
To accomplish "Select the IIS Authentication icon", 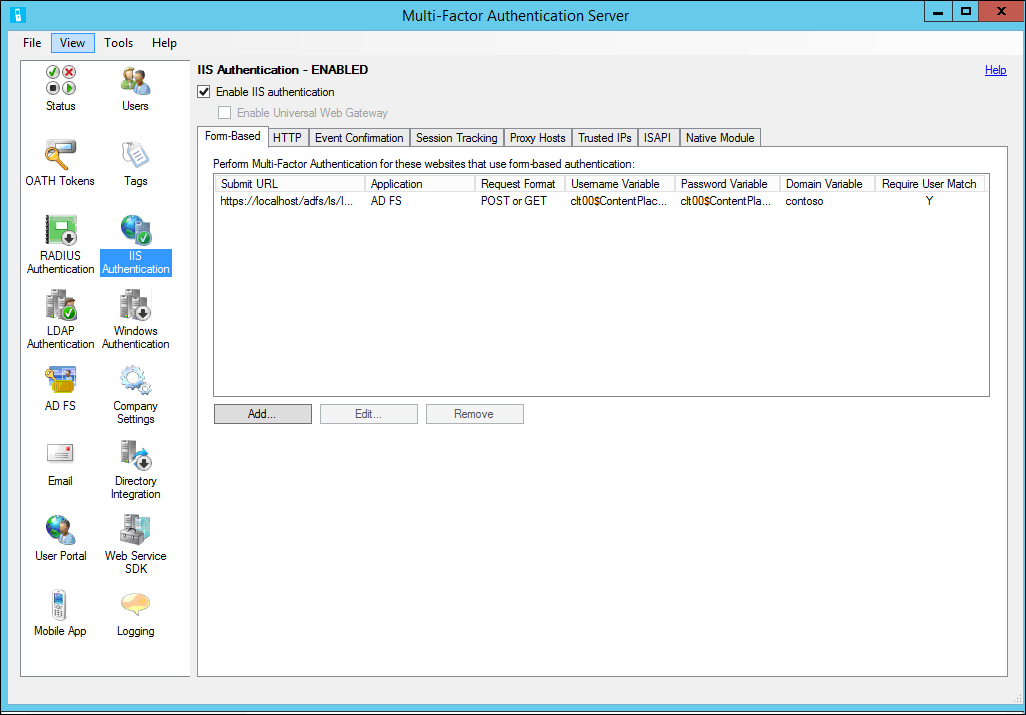I will point(135,245).
